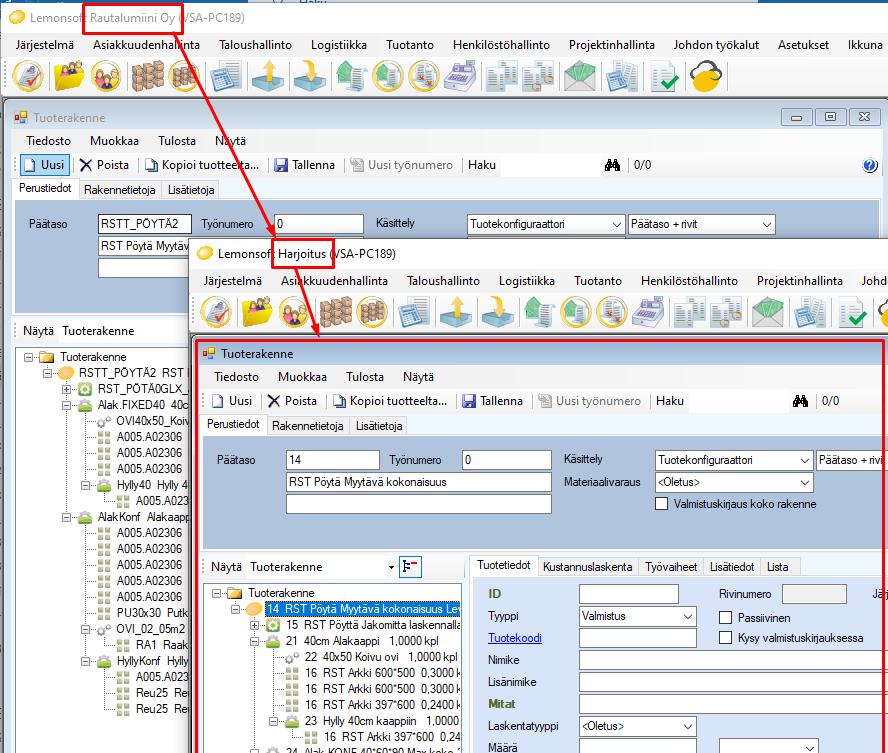Click circled boxes icon in Harjoitus toolbar
The width and height of the screenshot is (888, 753).
point(373,313)
